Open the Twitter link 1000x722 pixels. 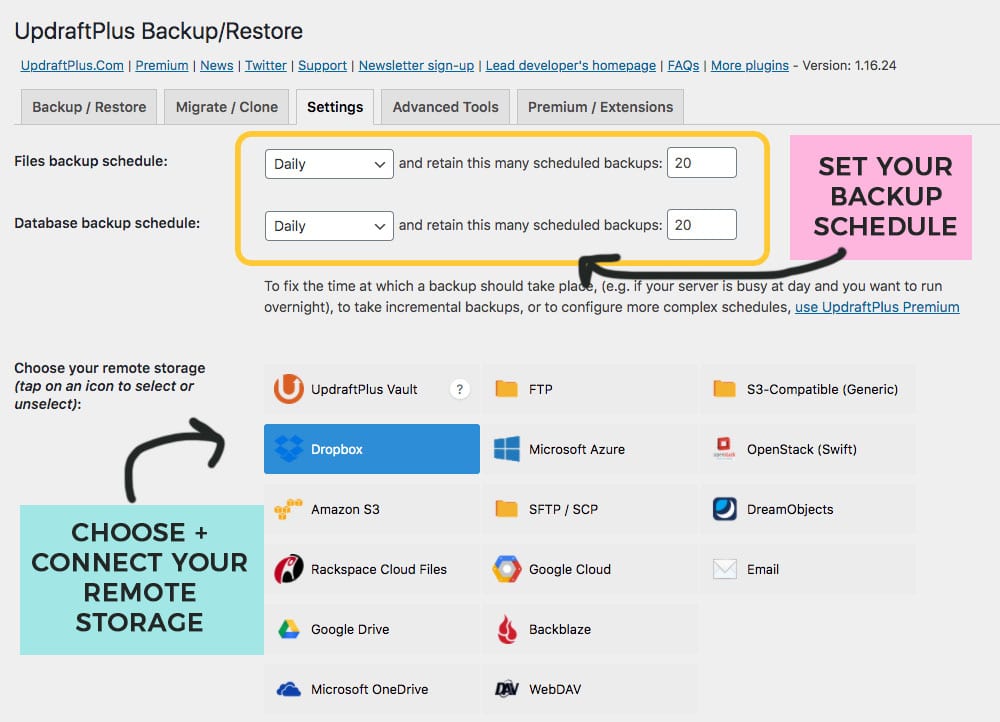(266, 66)
